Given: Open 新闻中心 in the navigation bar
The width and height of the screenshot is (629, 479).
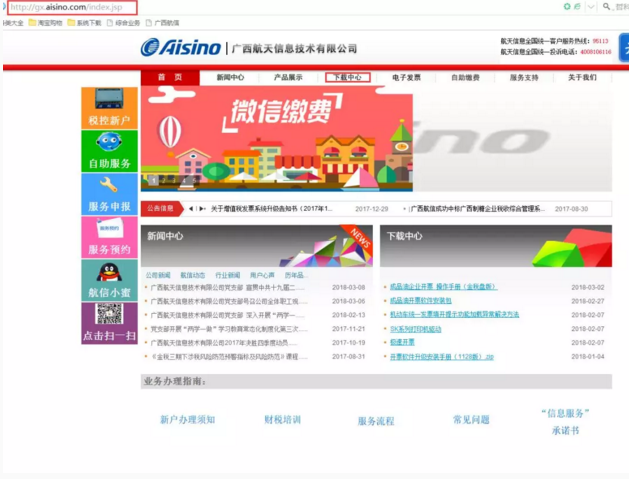Looking at the screenshot, I should tap(230, 77).
